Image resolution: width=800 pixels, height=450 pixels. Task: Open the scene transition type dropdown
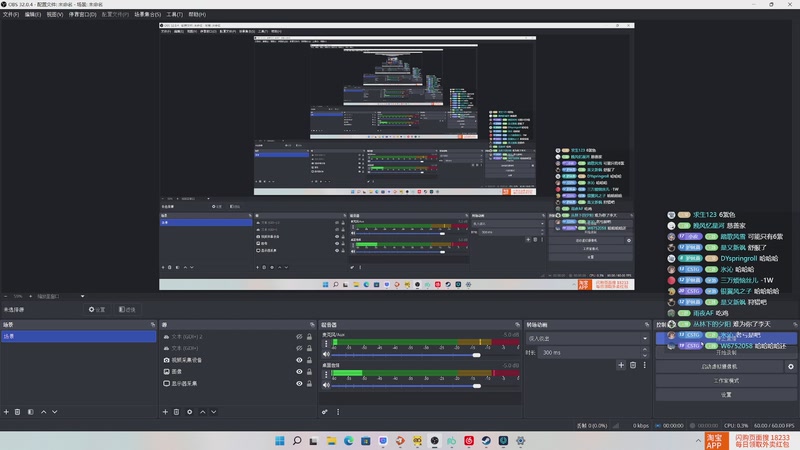coord(588,338)
